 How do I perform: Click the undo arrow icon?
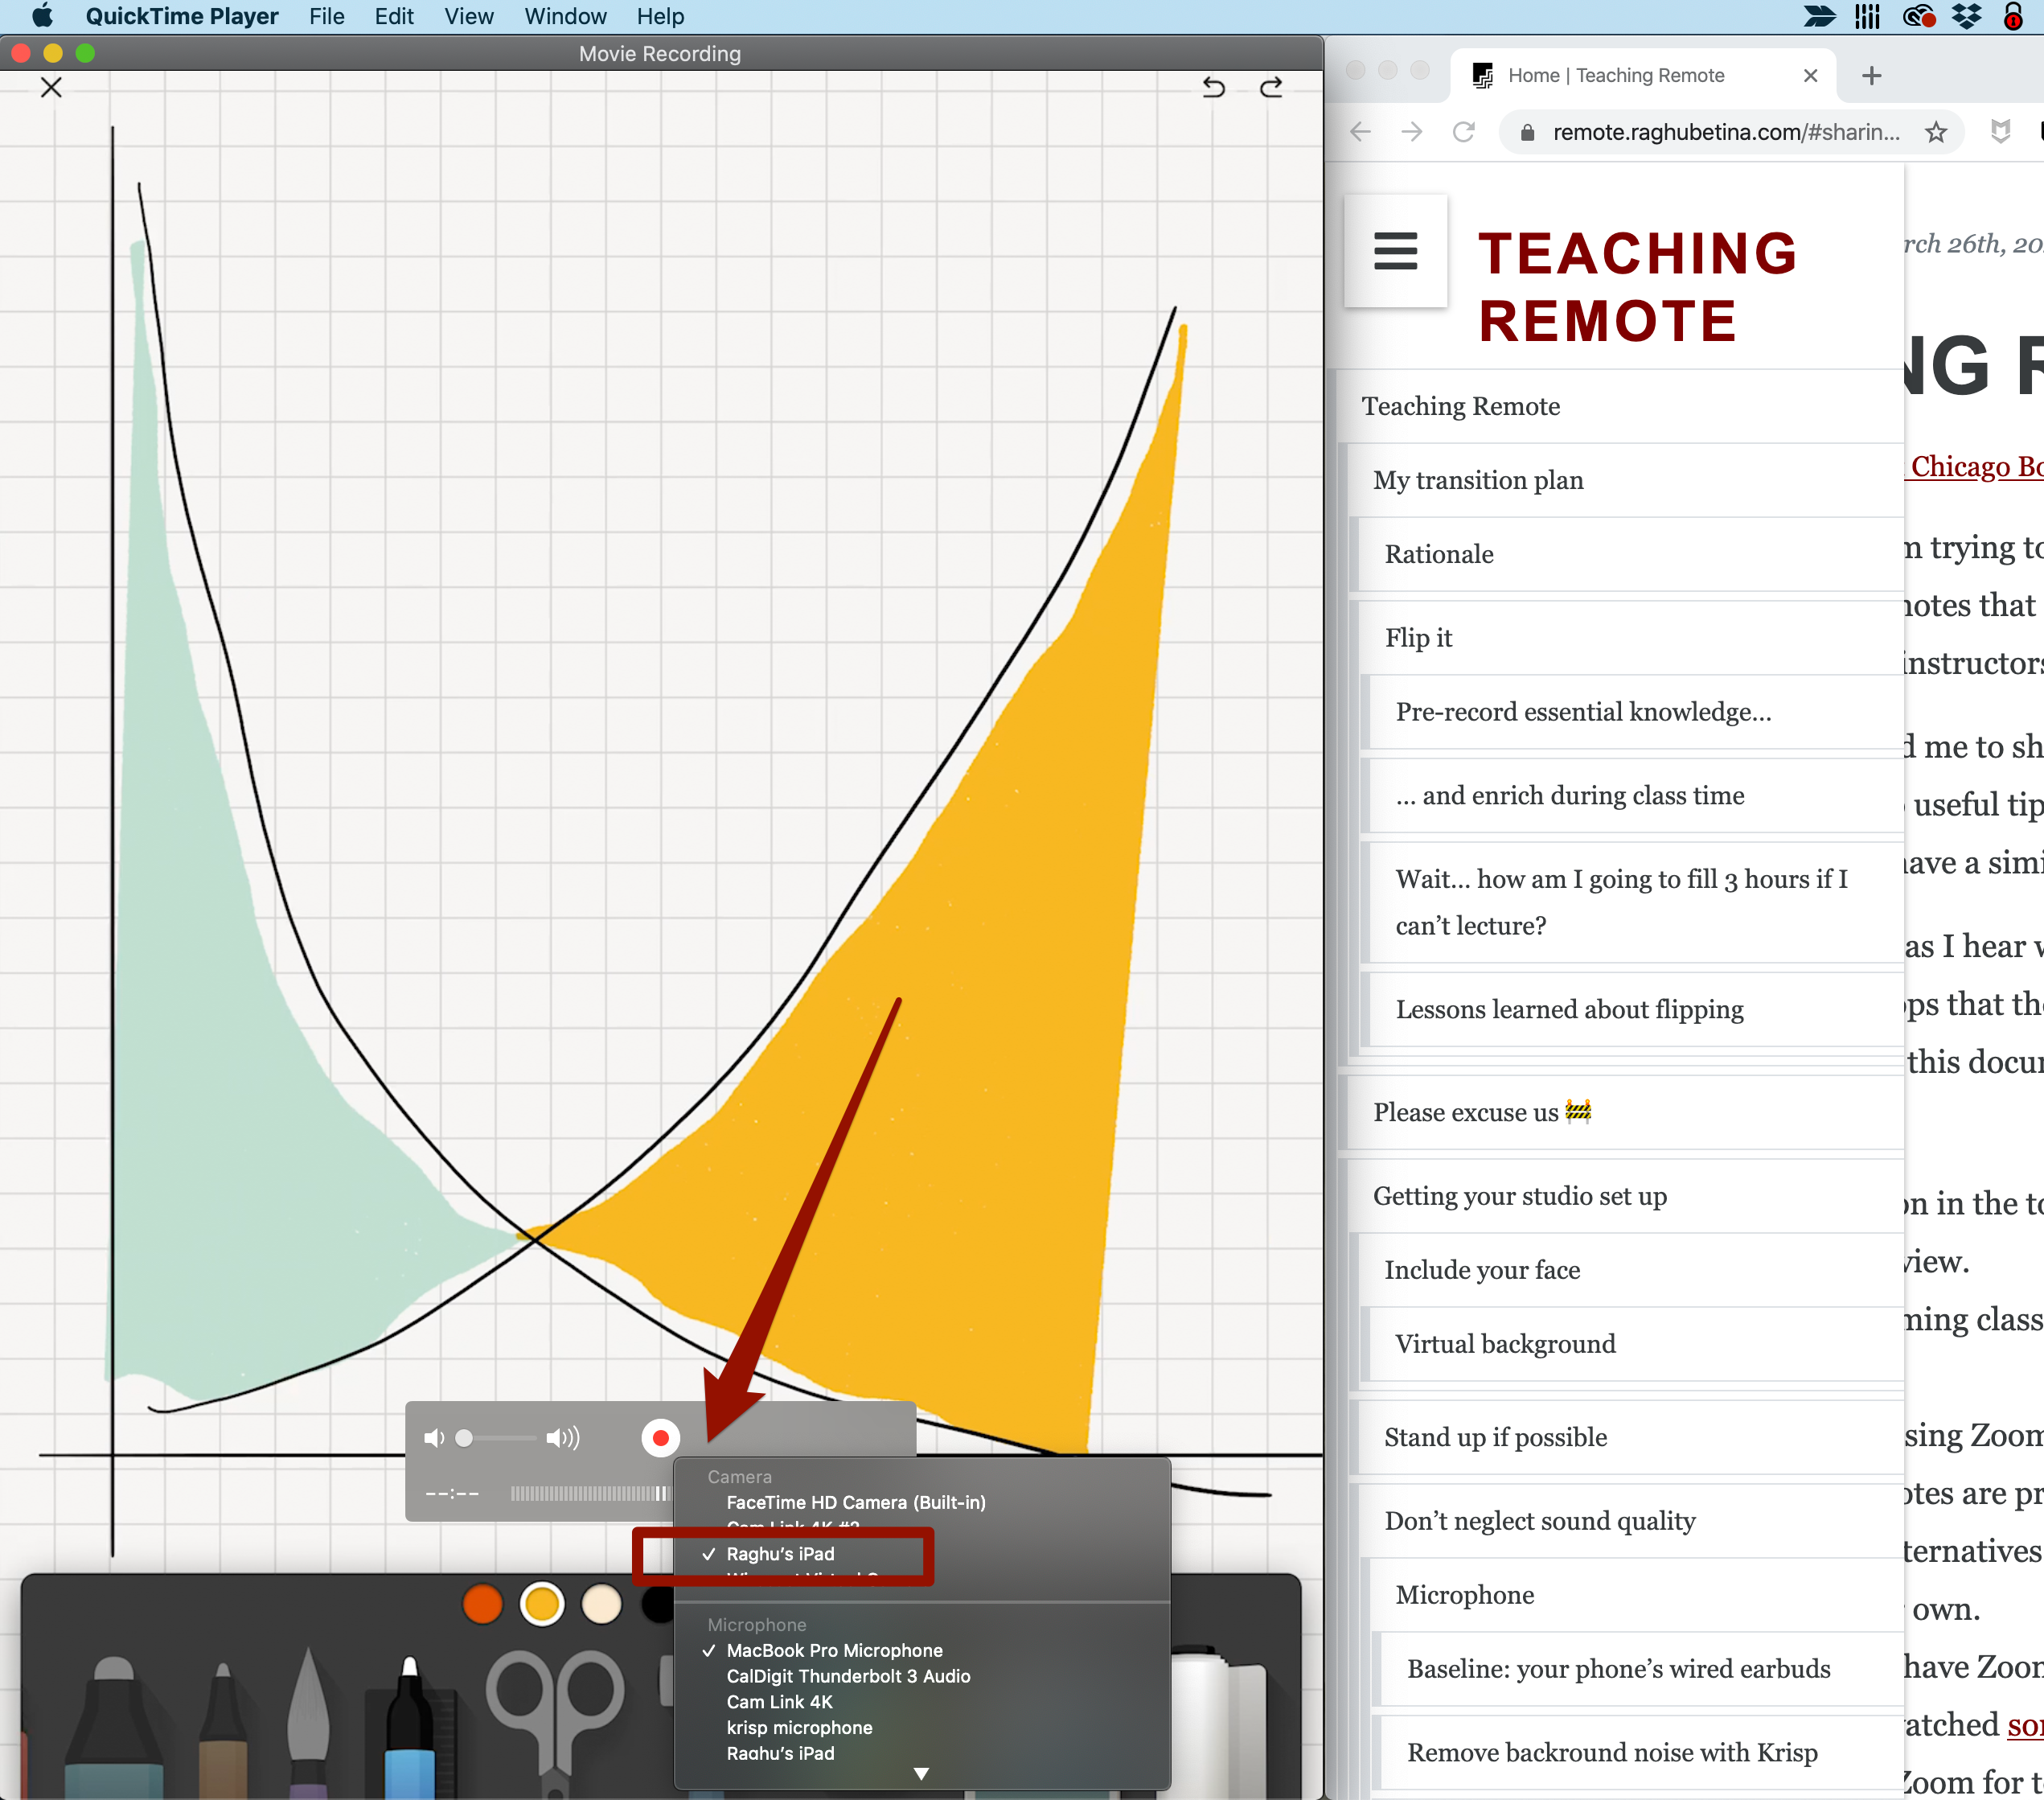(1213, 88)
